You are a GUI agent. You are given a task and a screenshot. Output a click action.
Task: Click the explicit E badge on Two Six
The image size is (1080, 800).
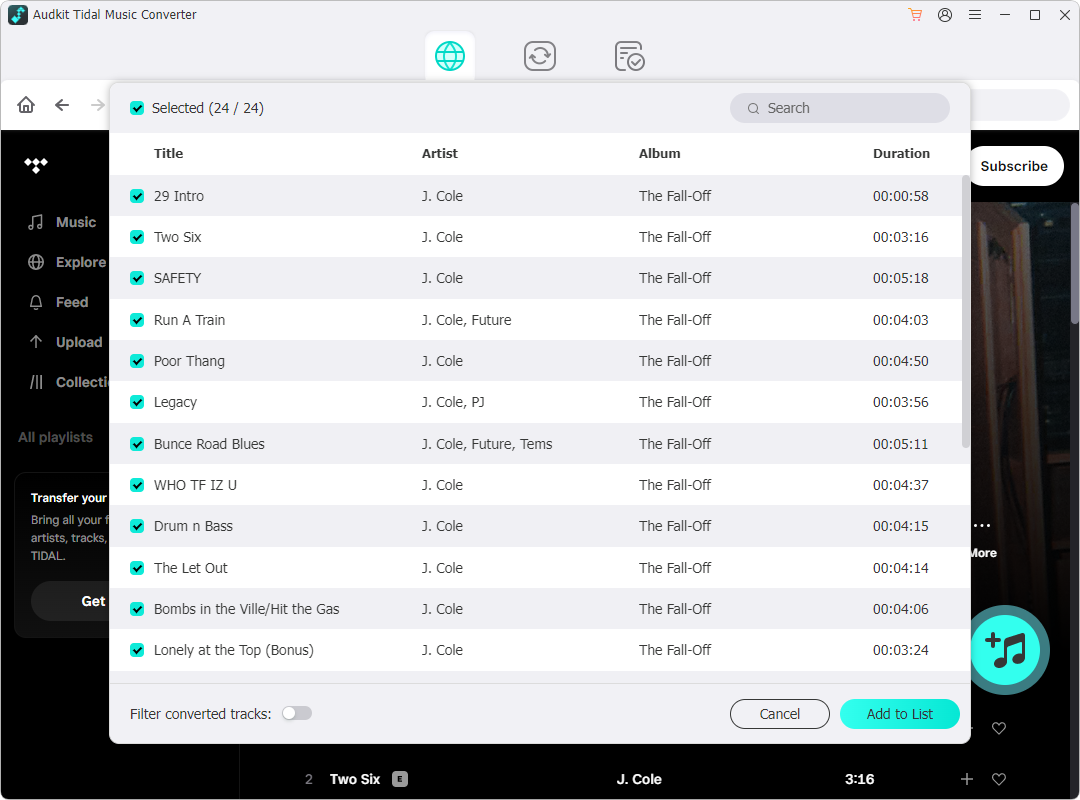pyautogui.click(x=399, y=779)
